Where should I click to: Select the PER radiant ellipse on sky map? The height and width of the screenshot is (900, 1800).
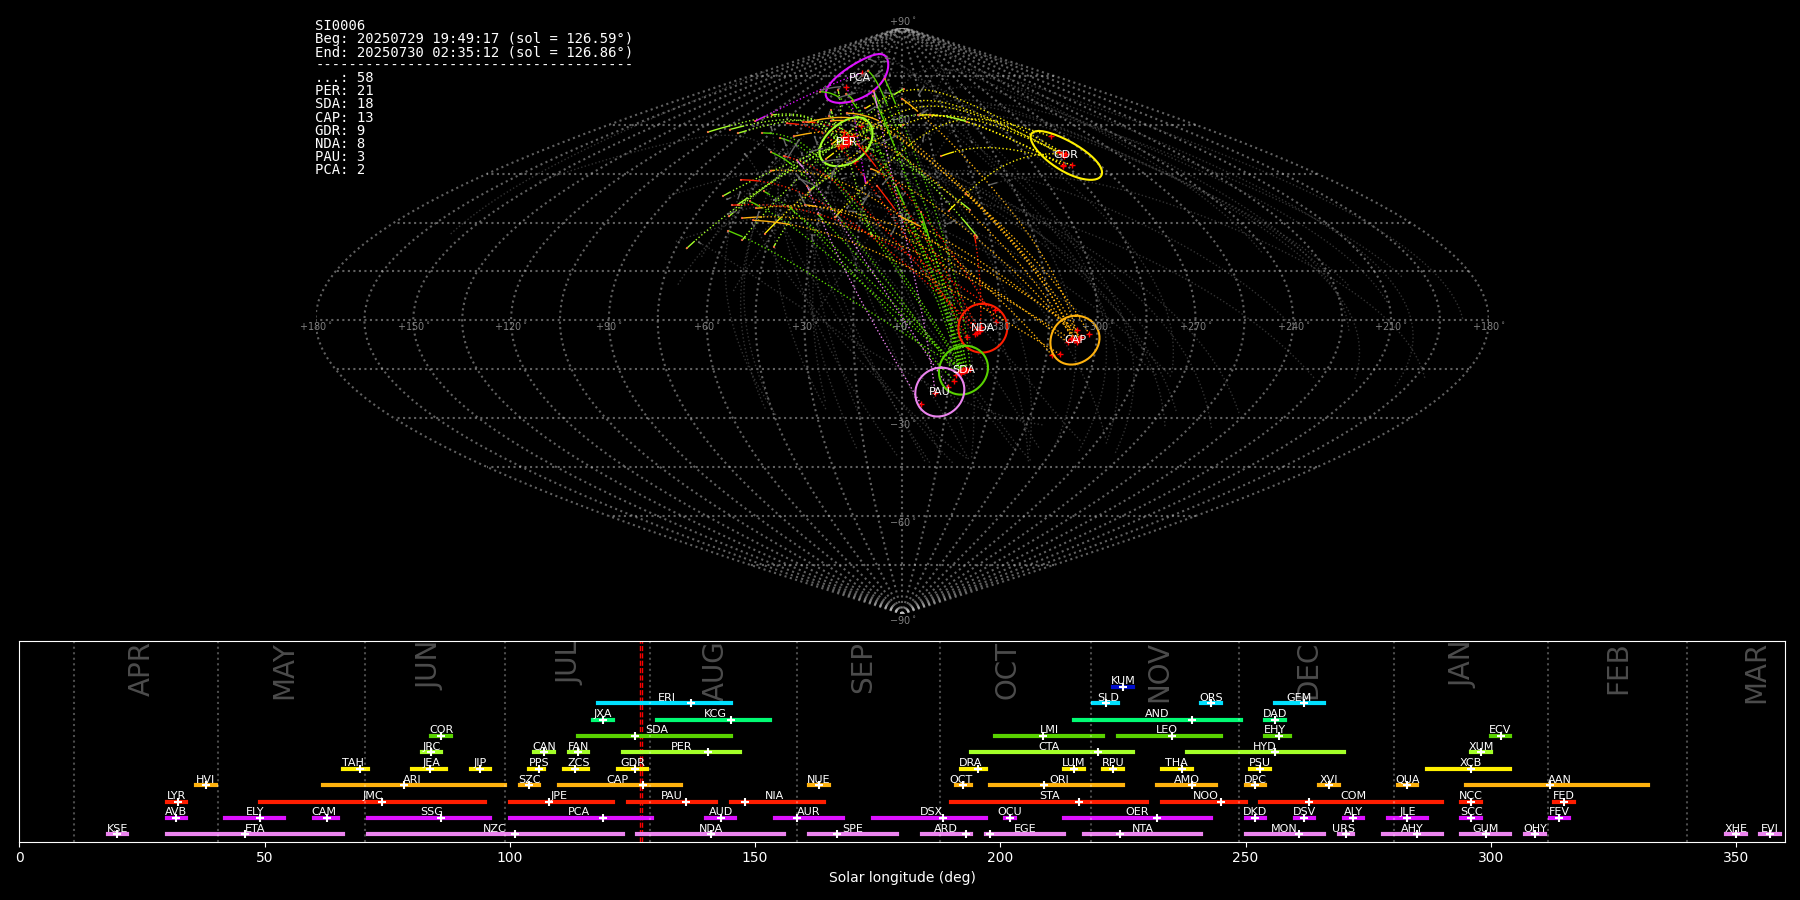846,141
